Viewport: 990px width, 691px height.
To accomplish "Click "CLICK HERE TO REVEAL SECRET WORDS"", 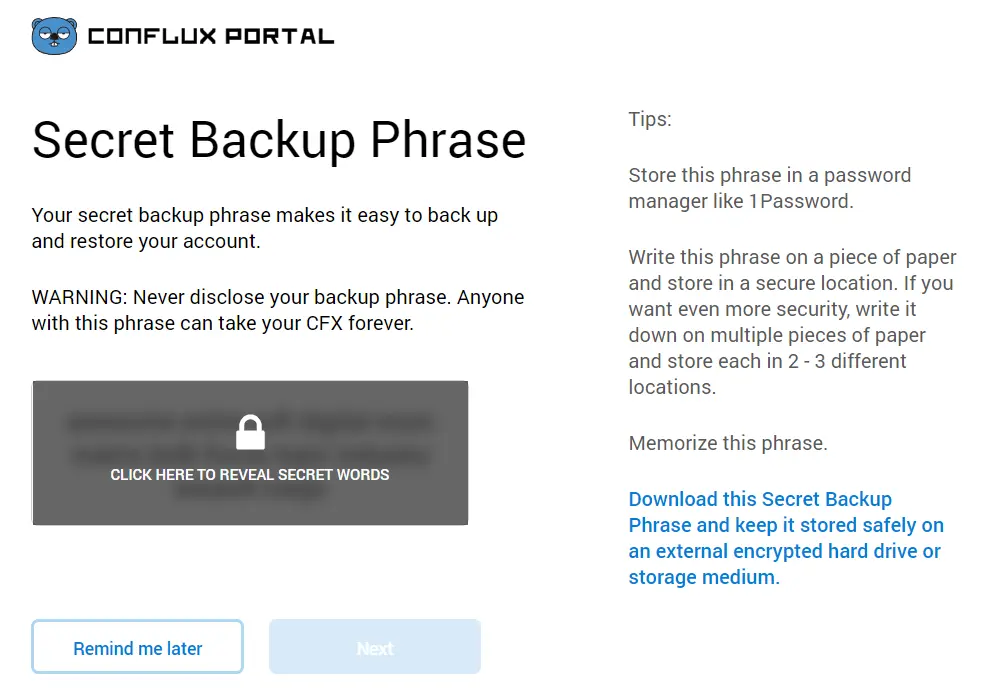I will [x=250, y=475].
